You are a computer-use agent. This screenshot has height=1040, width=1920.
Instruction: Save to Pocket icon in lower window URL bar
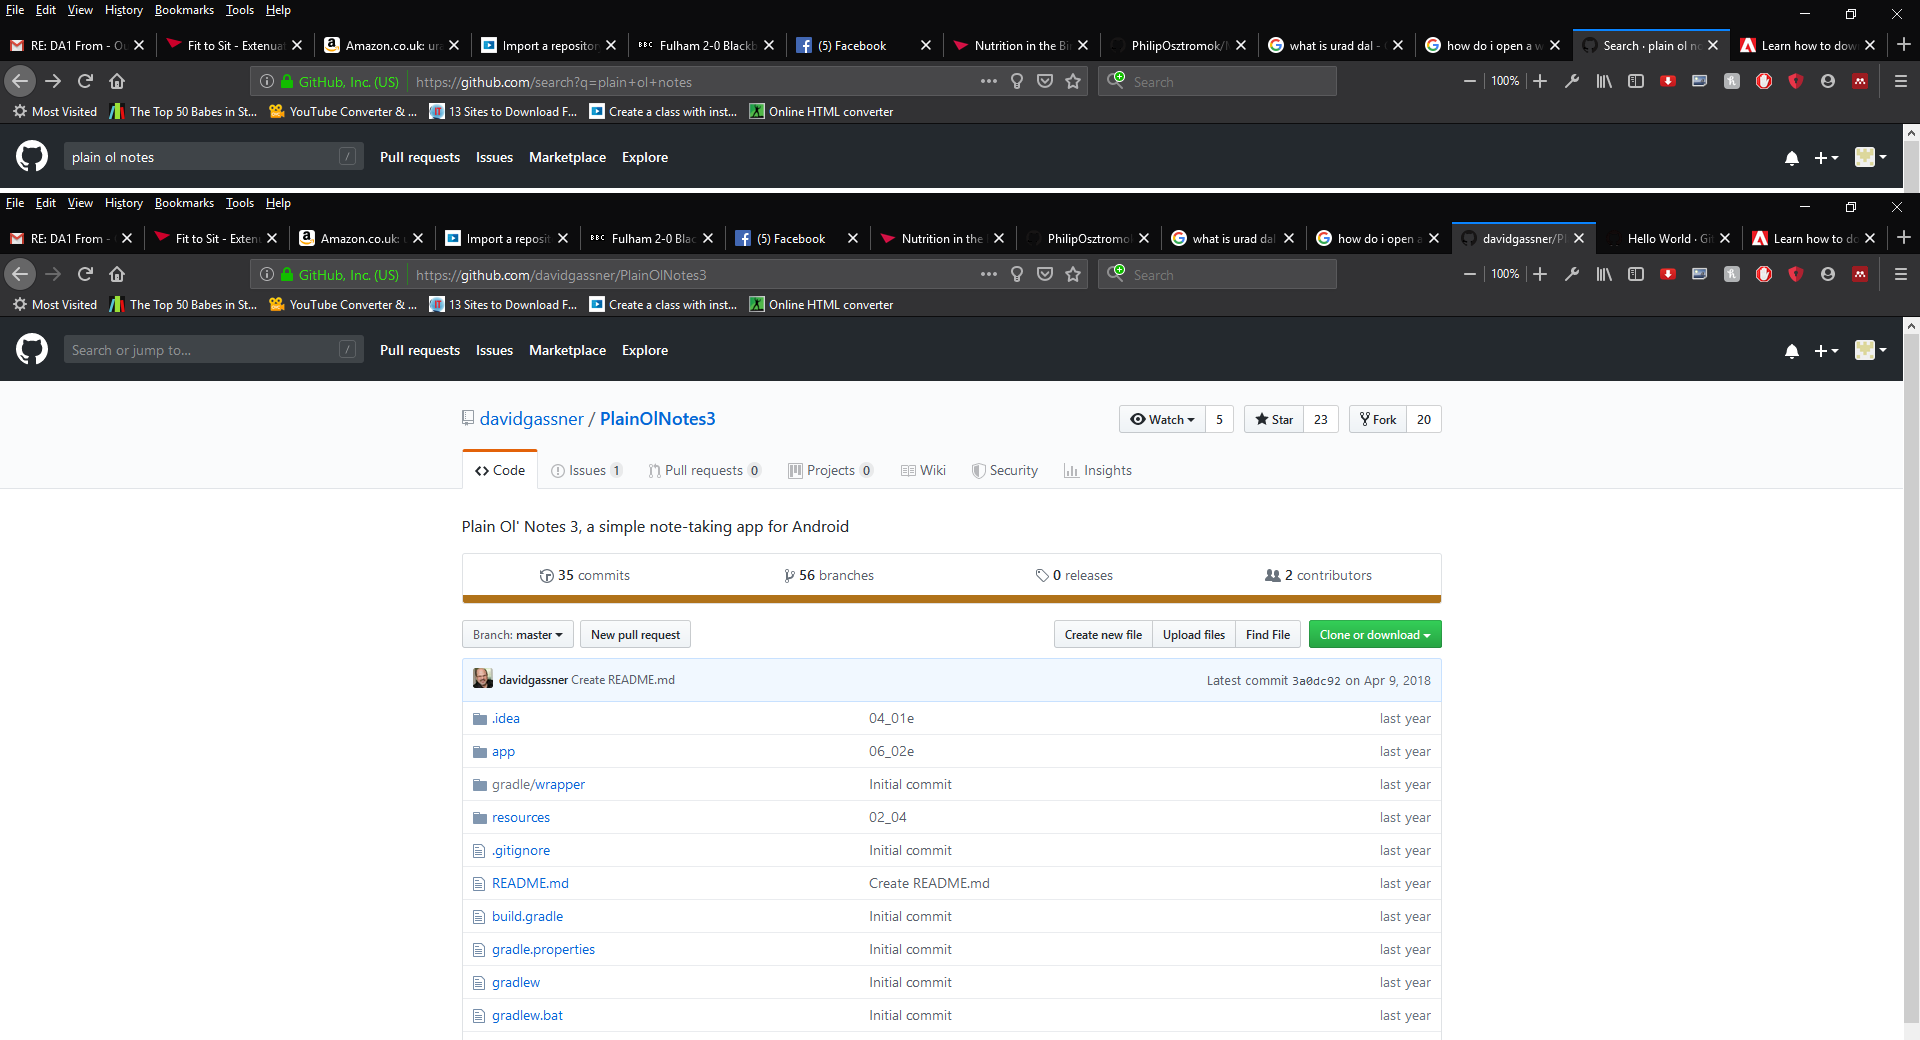[1045, 274]
